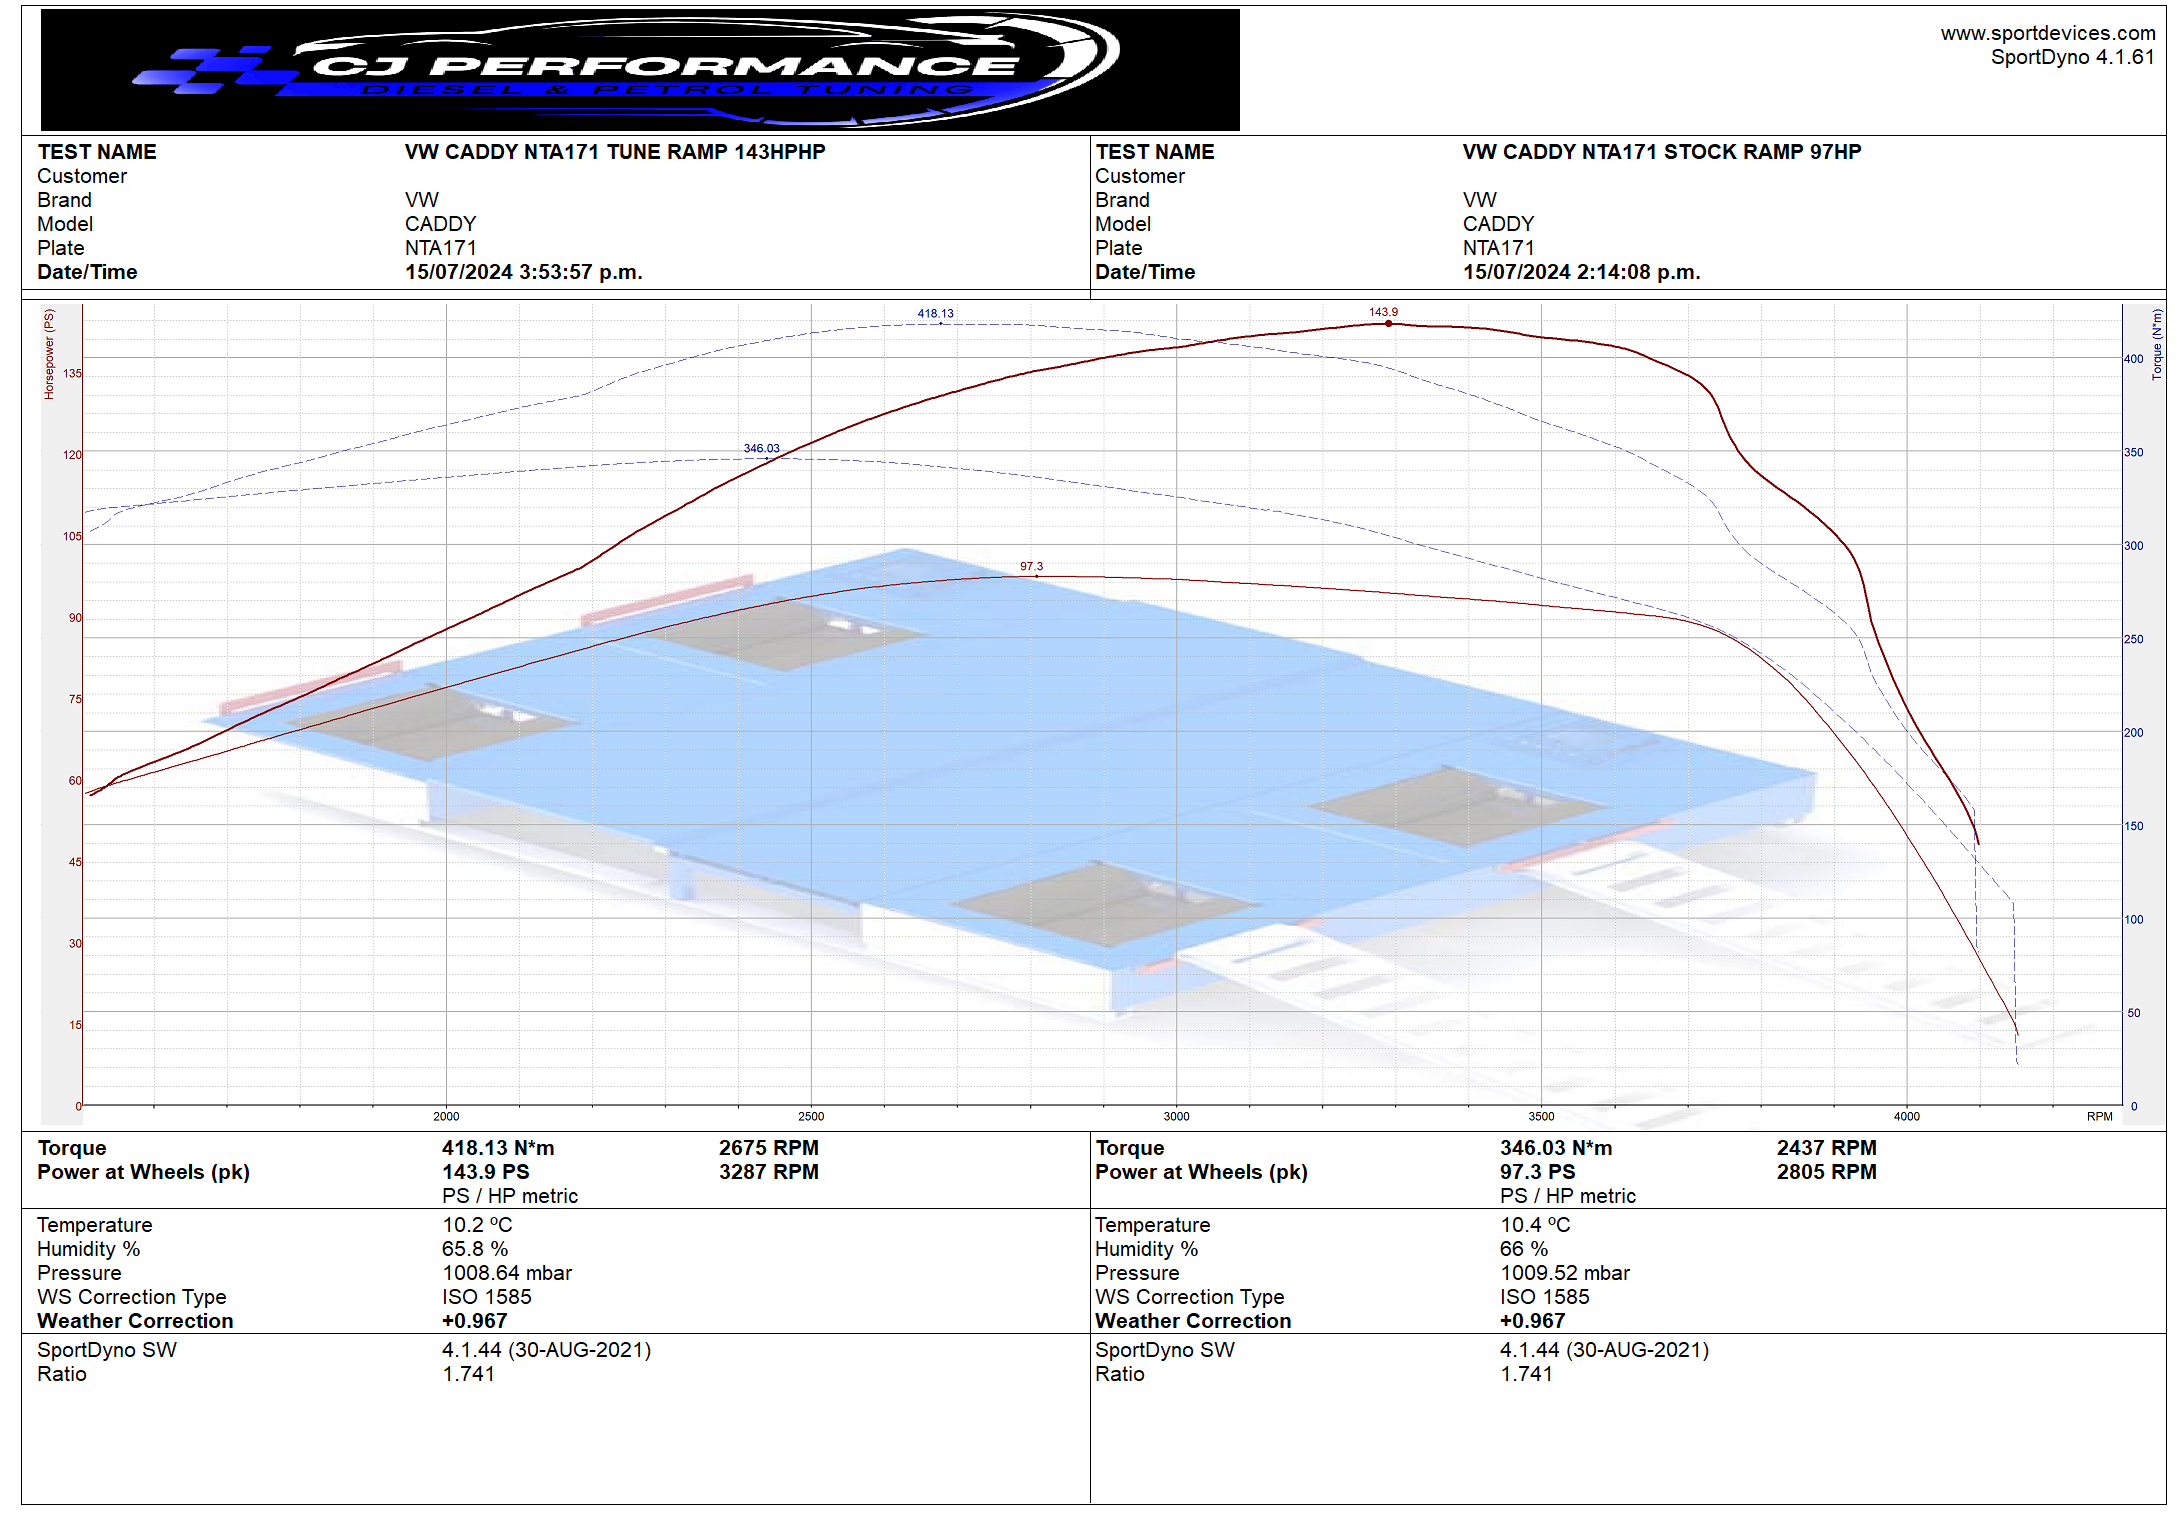Click the 346.03 stock torque marker
Screen dimensions: 2177x1519
click(x=761, y=449)
